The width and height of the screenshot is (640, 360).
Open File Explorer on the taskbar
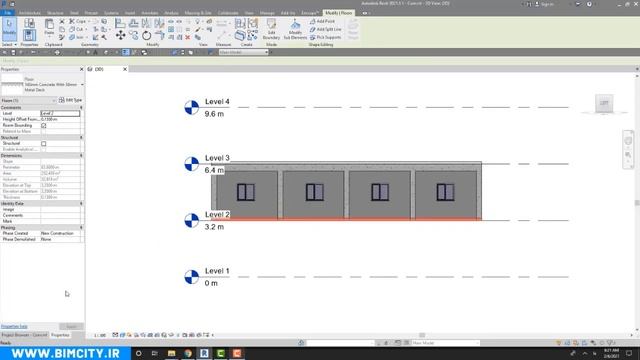pyautogui.click(x=171, y=353)
